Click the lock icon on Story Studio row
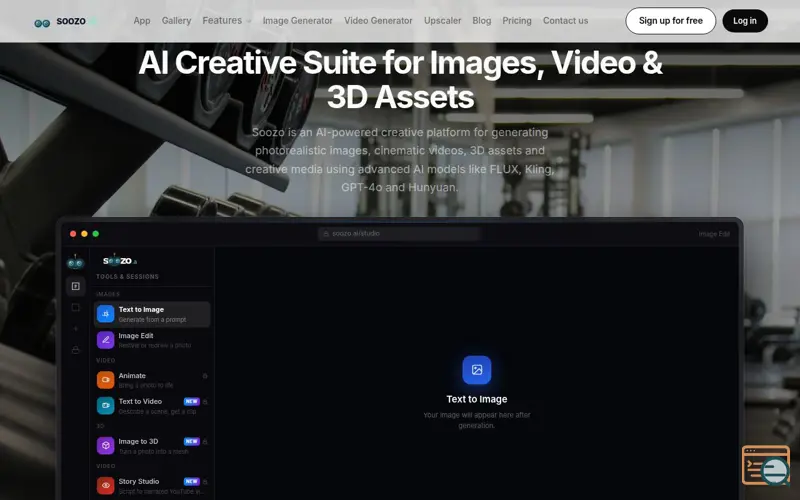Viewport: 800px width, 500px height. point(205,482)
